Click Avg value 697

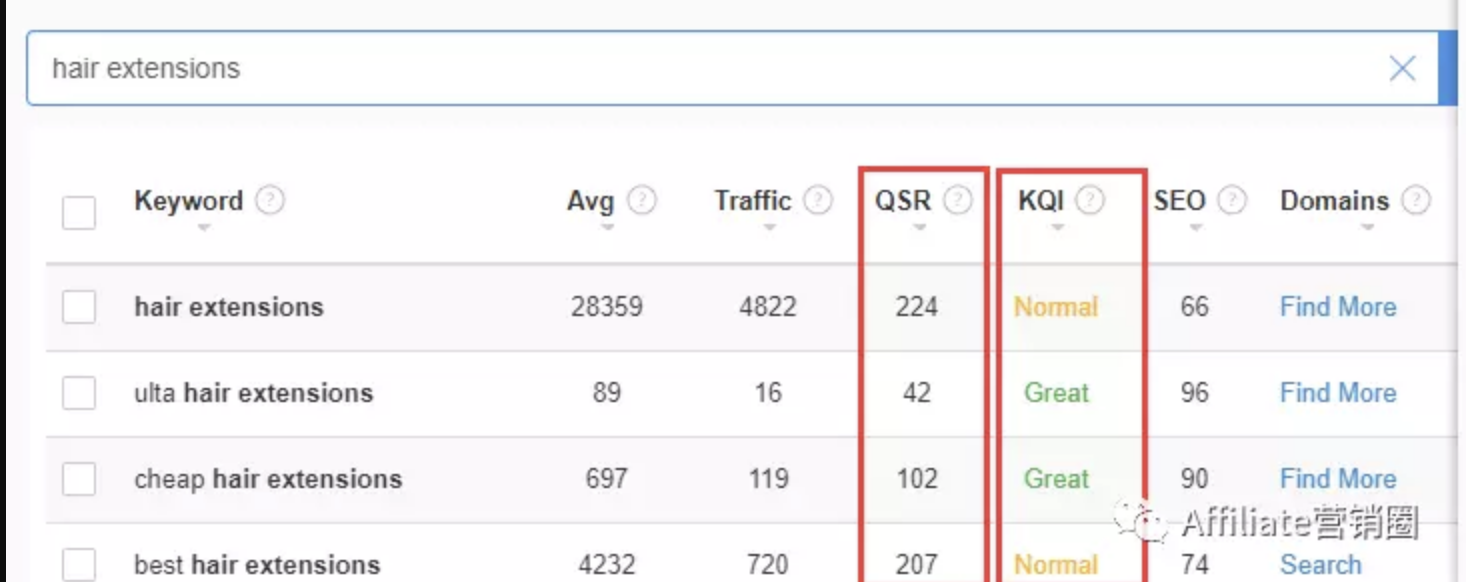tap(607, 479)
